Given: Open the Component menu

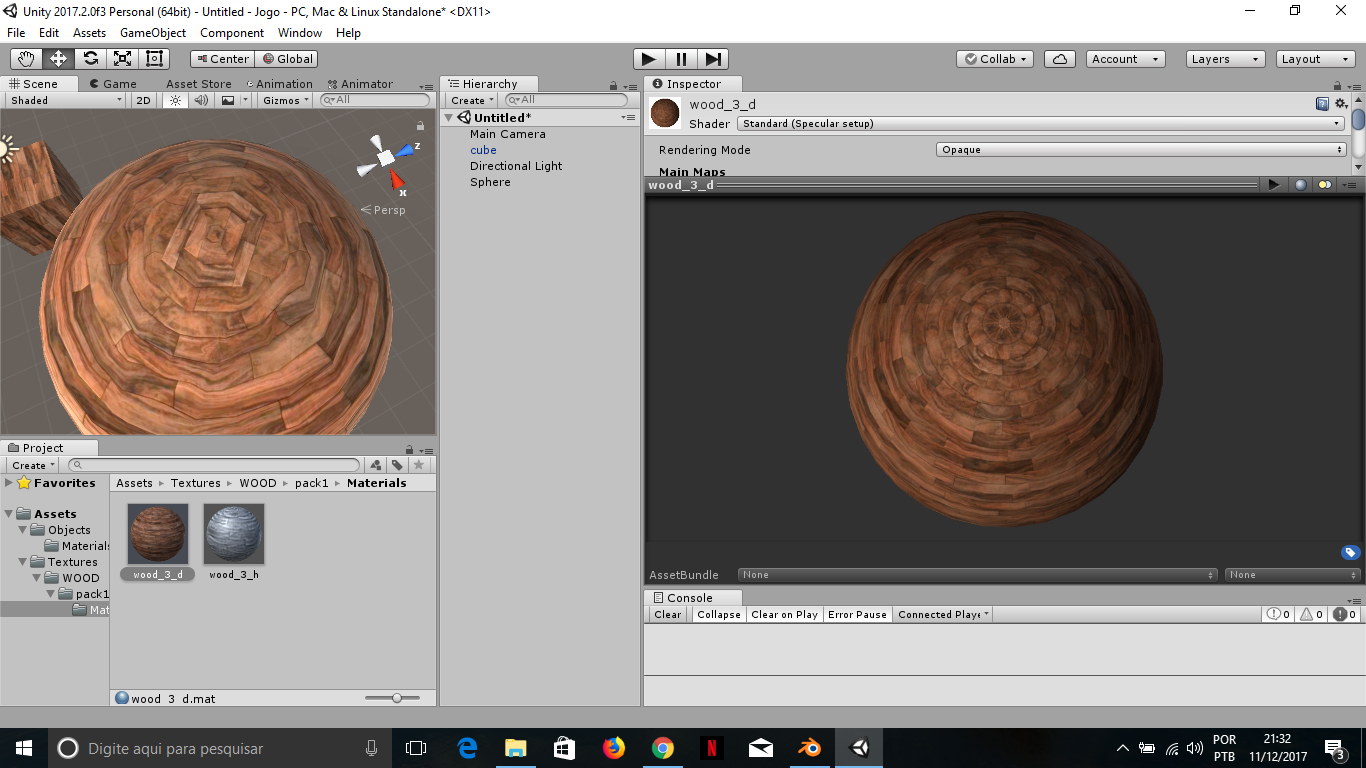Looking at the screenshot, I should click(232, 33).
